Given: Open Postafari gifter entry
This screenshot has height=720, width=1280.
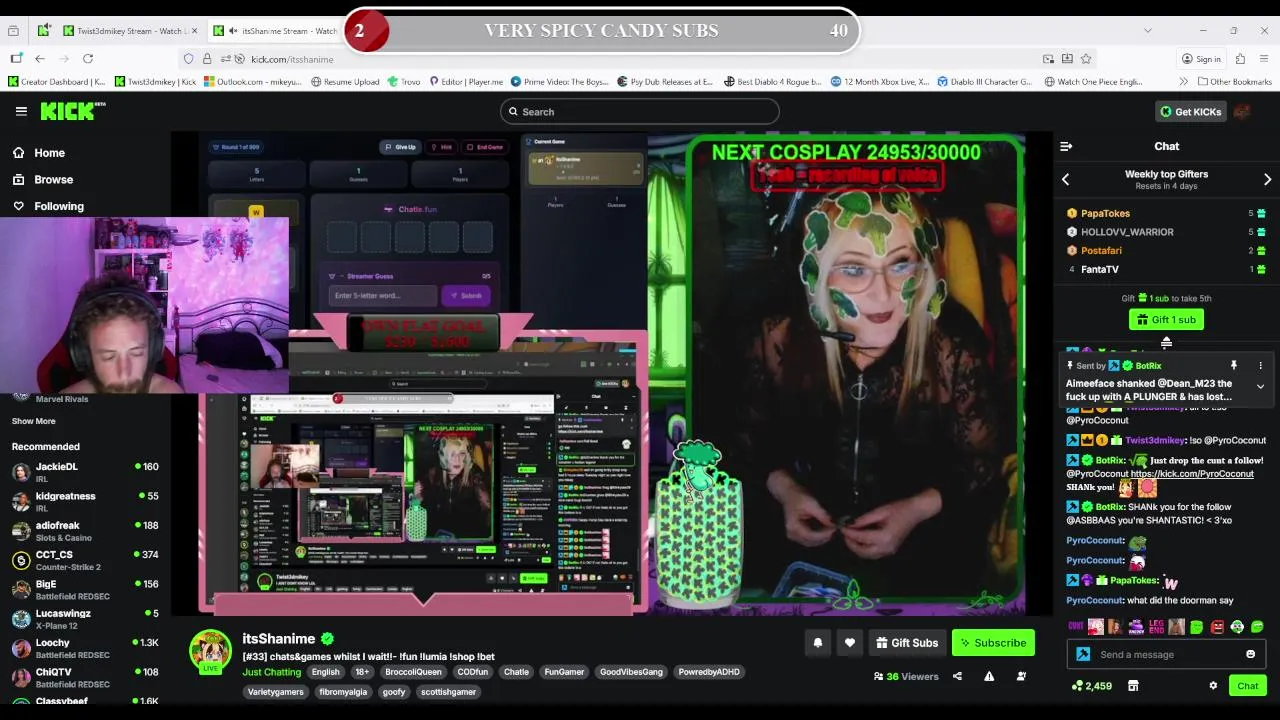Looking at the screenshot, I should (x=1101, y=250).
